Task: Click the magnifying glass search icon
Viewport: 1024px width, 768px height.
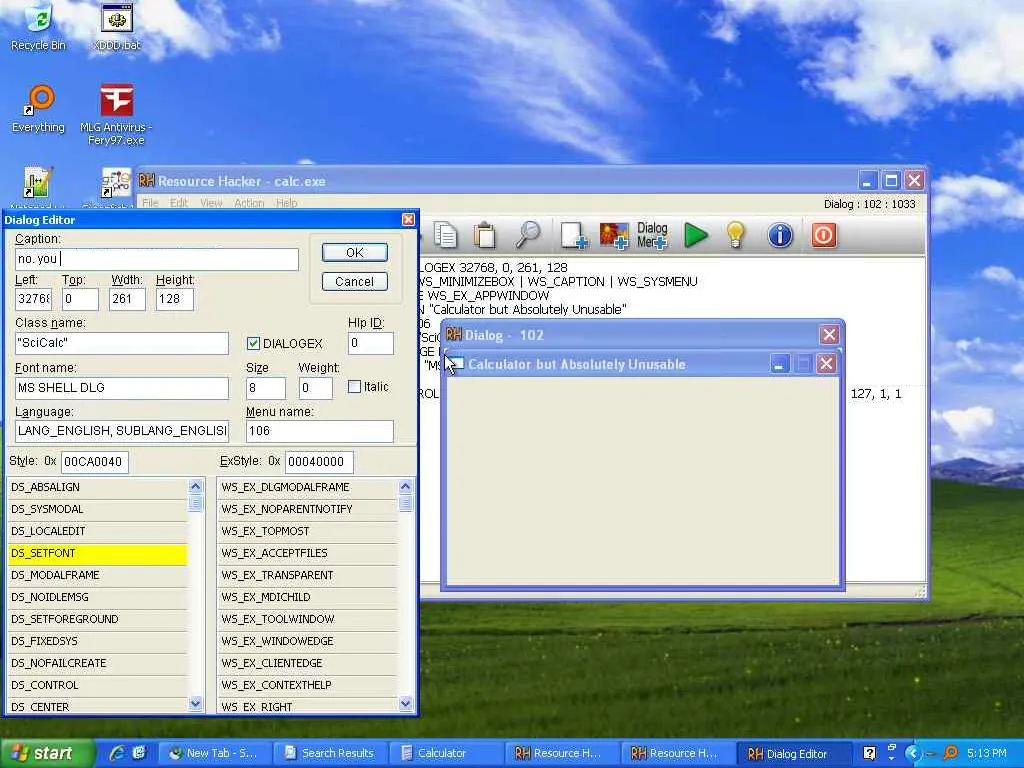Action: click(x=527, y=235)
